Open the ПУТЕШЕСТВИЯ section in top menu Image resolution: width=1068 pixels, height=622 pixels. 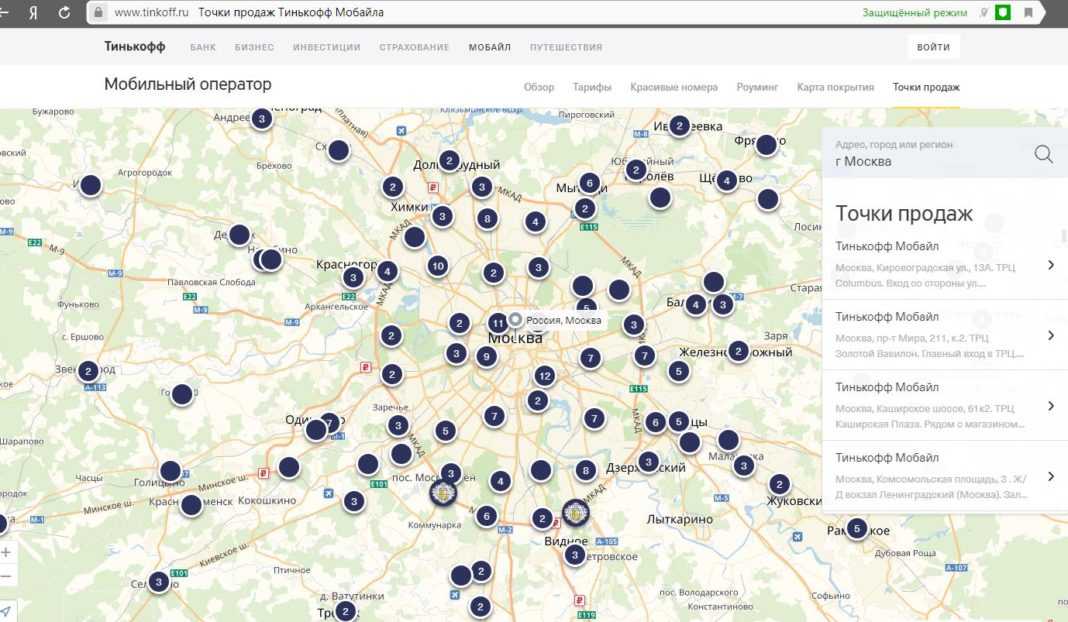(566, 47)
